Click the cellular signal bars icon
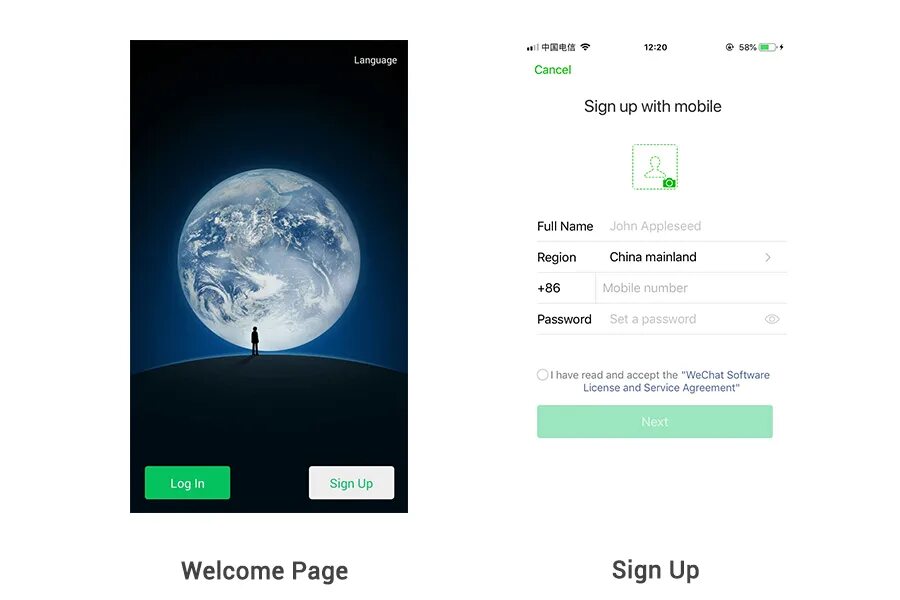Screen dimensions: 900x600 [533, 48]
